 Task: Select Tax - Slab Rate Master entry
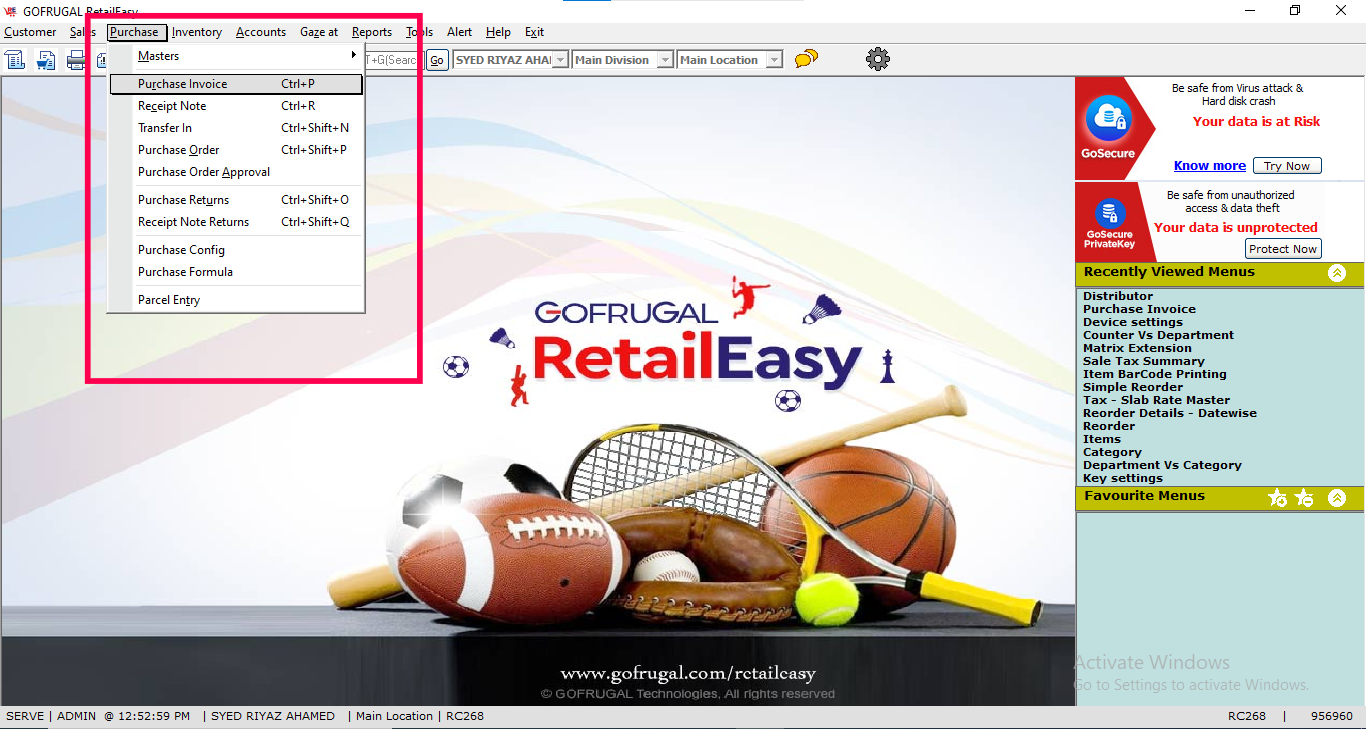pos(1157,400)
